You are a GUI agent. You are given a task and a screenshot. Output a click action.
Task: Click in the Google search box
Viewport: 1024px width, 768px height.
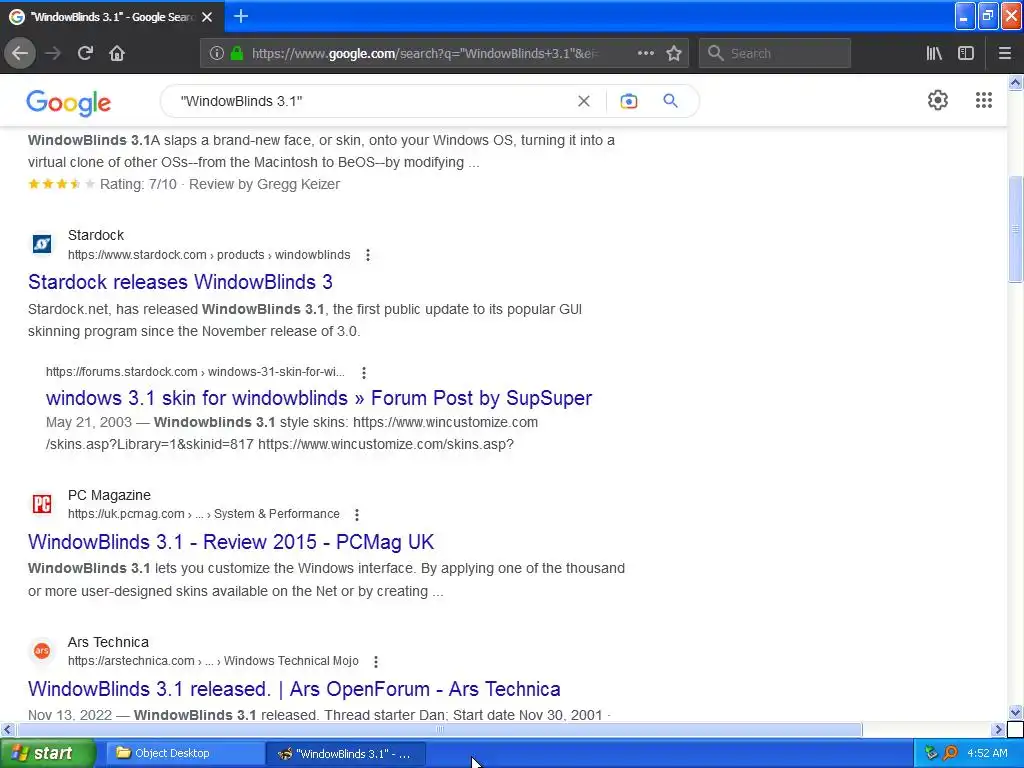(x=372, y=101)
